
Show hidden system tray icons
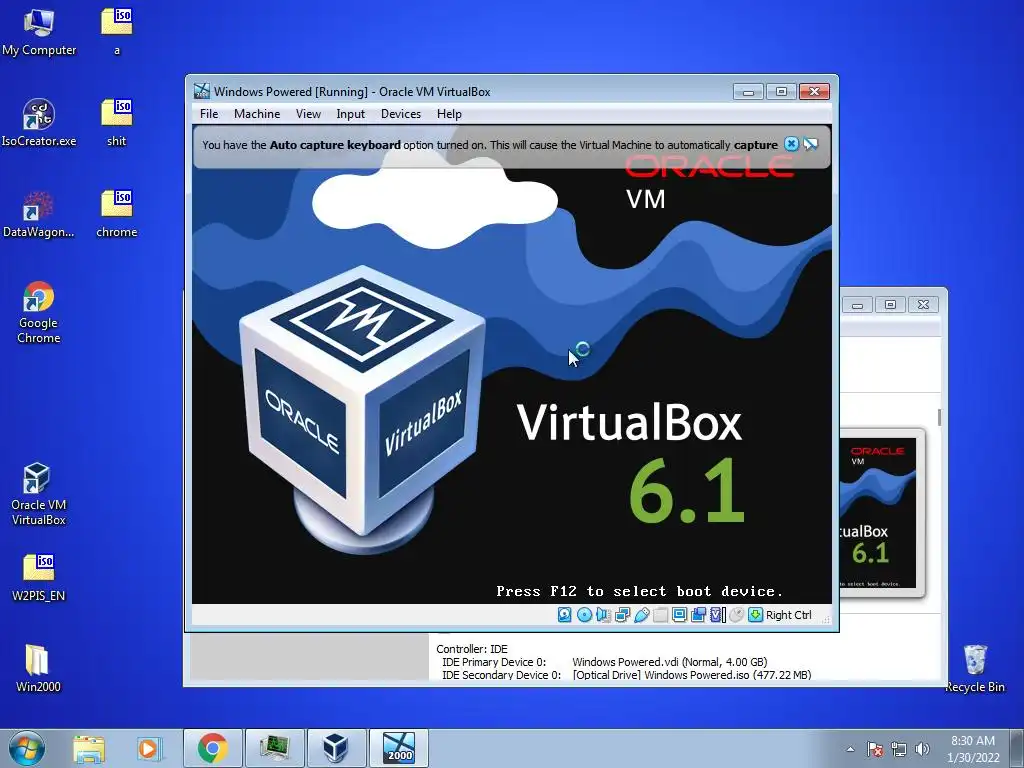[850, 749]
